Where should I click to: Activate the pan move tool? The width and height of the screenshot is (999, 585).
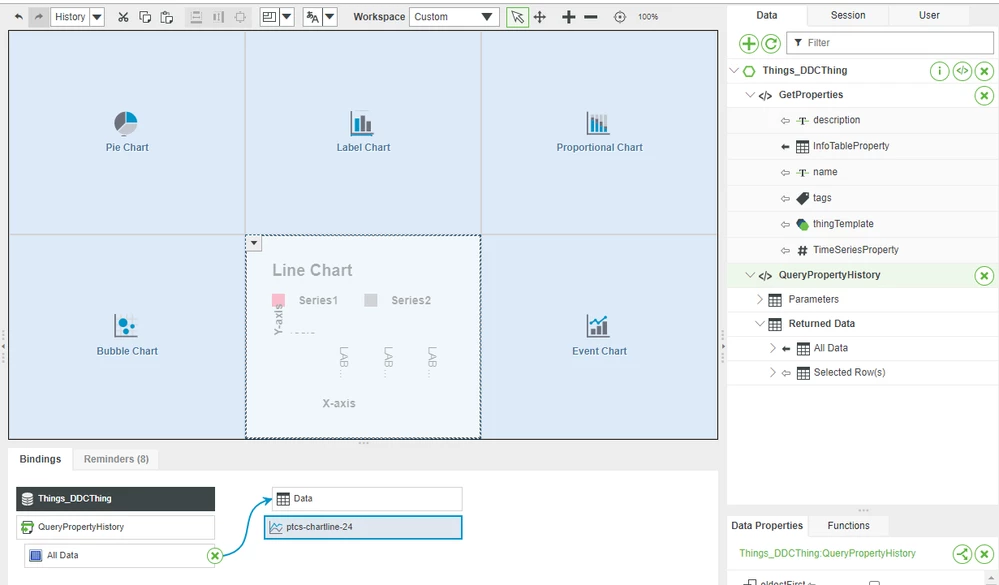pyautogui.click(x=540, y=17)
